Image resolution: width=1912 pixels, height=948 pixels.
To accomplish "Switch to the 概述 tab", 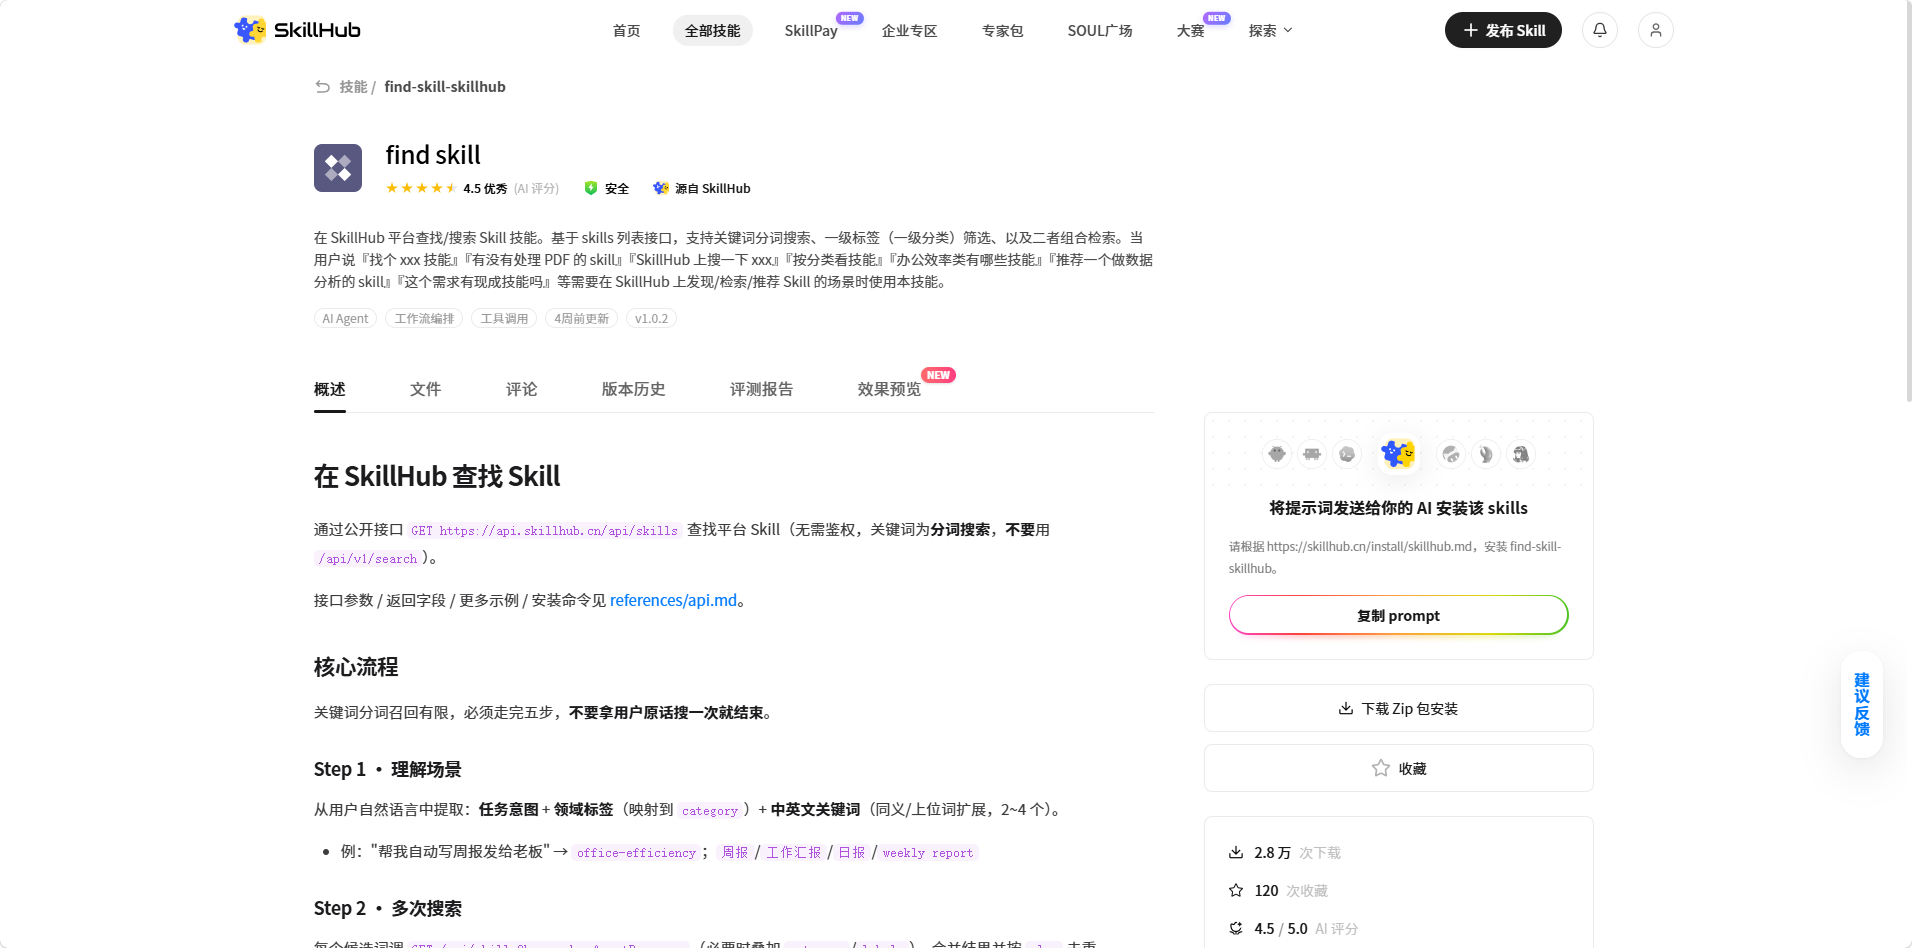I will pos(330,389).
